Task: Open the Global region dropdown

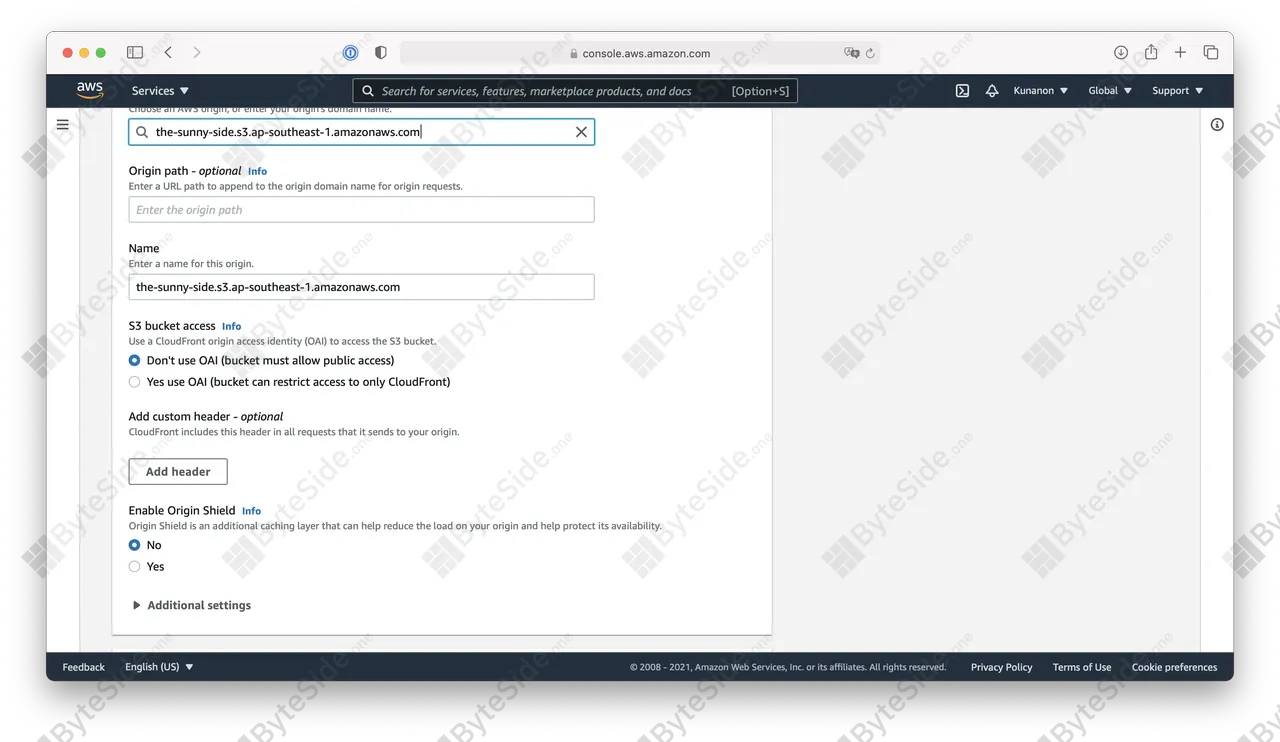Action: pyautogui.click(x=1110, y=91)
